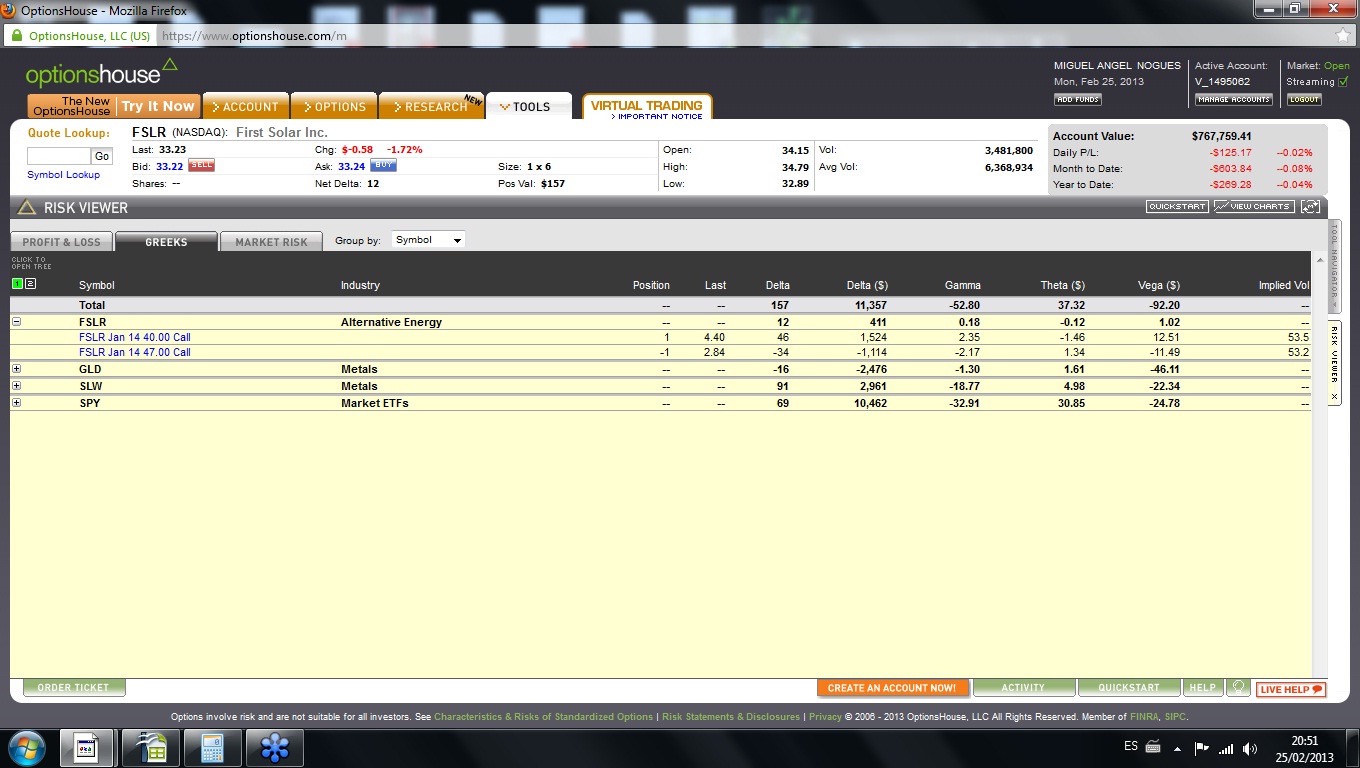1360x768 pixels.
Task: Click the Quickstart button in Risk Viewer header
Action: point(1177,207)
